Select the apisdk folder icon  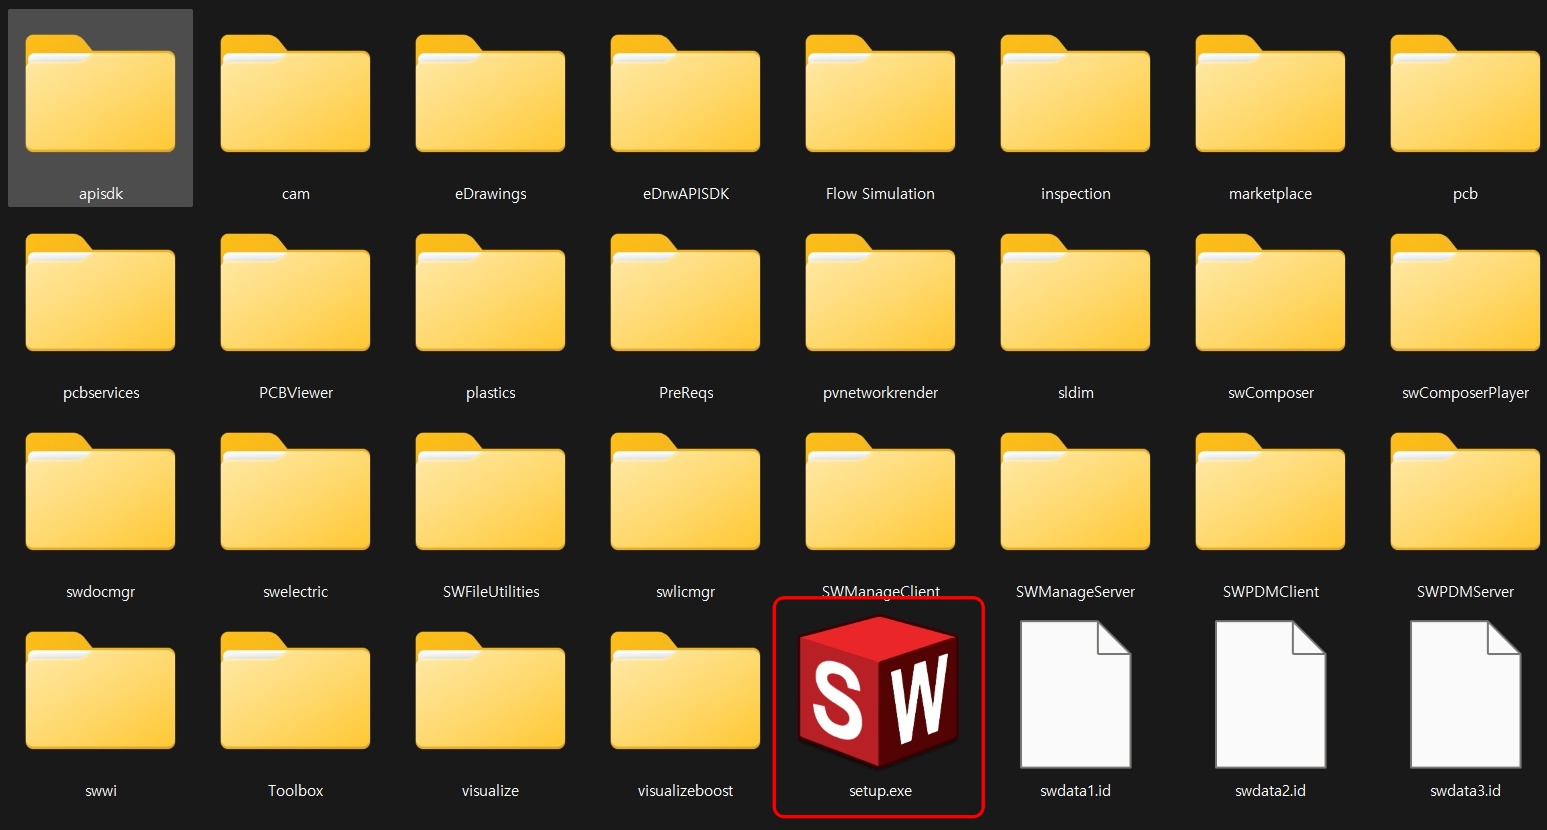click(100, 94)
